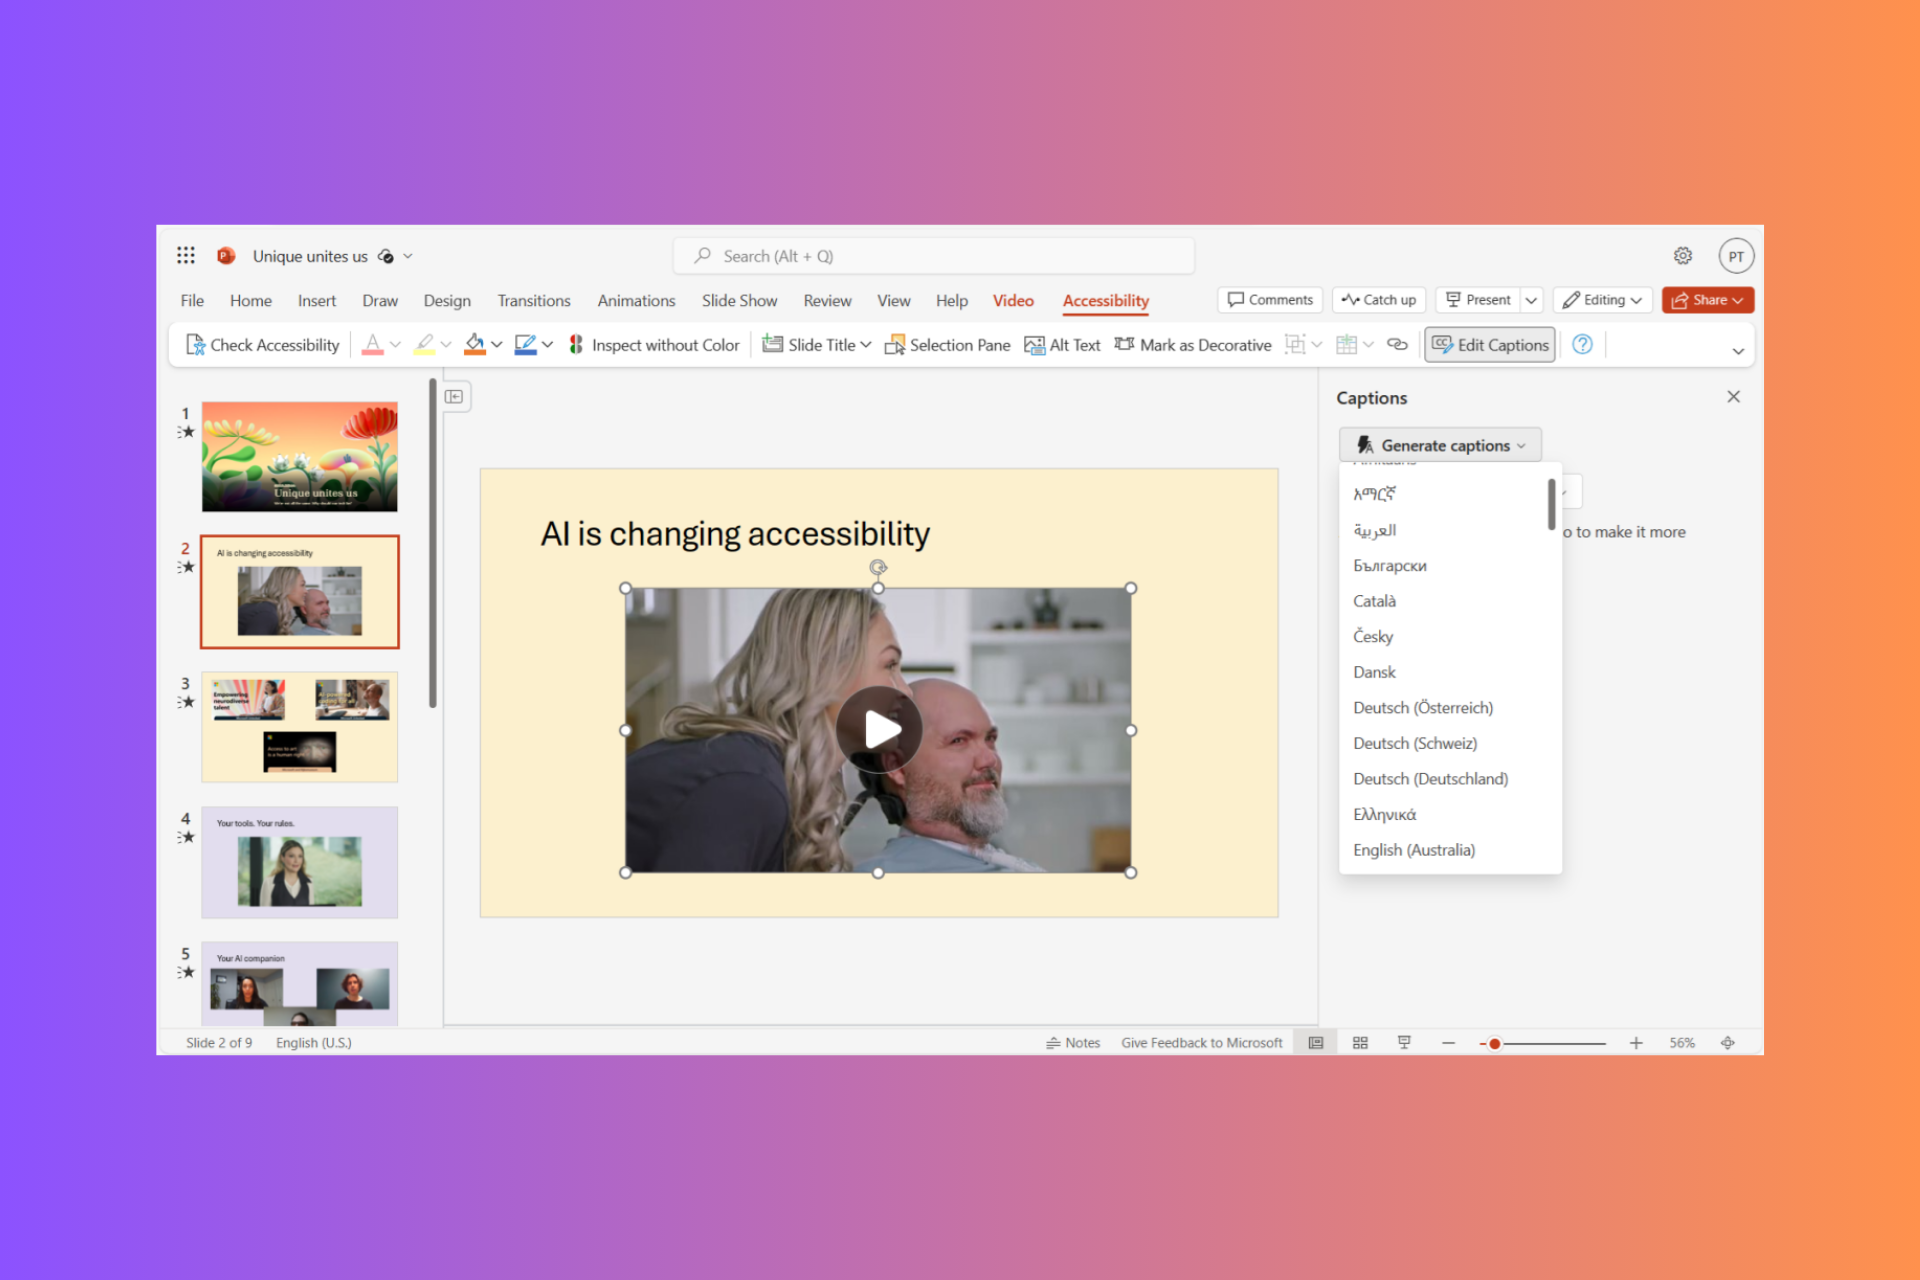Click the Search box
The width and height of the screenshot is (1920, 1280).
[x=933, y=256]
